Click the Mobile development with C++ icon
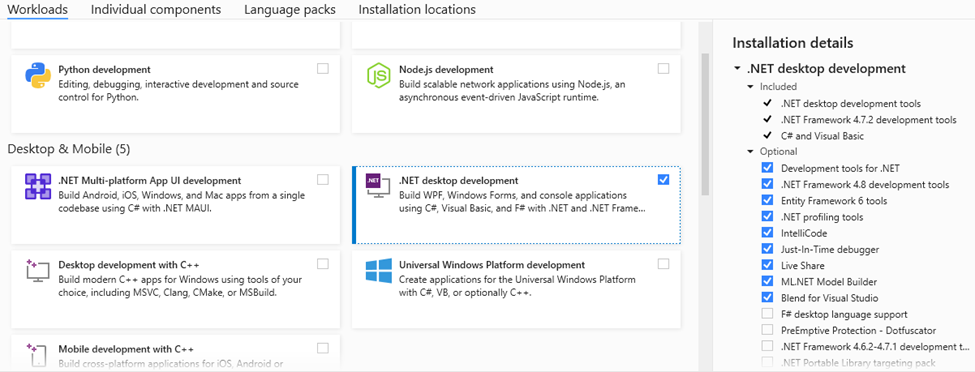 37,355
